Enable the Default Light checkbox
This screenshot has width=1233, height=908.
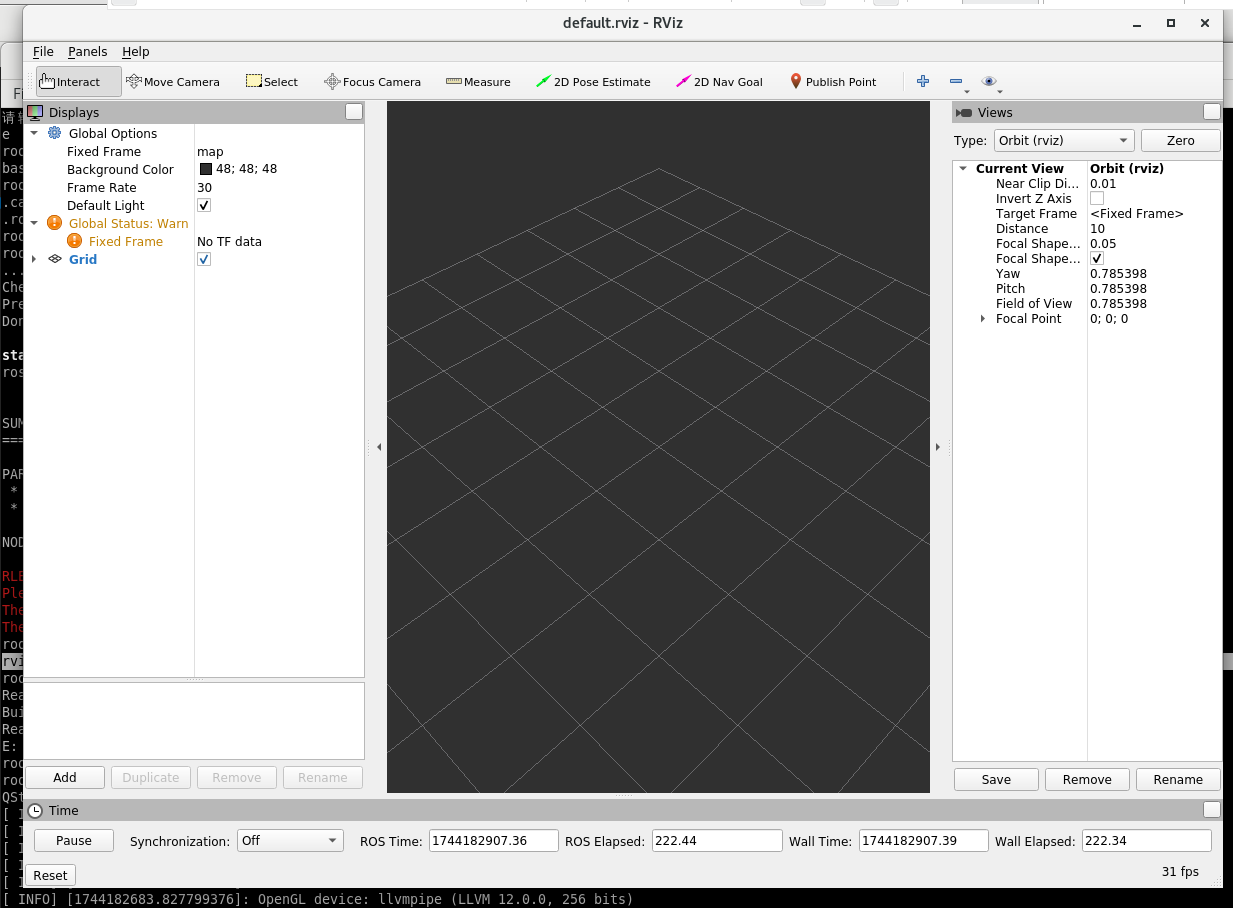tap(203, 205)
